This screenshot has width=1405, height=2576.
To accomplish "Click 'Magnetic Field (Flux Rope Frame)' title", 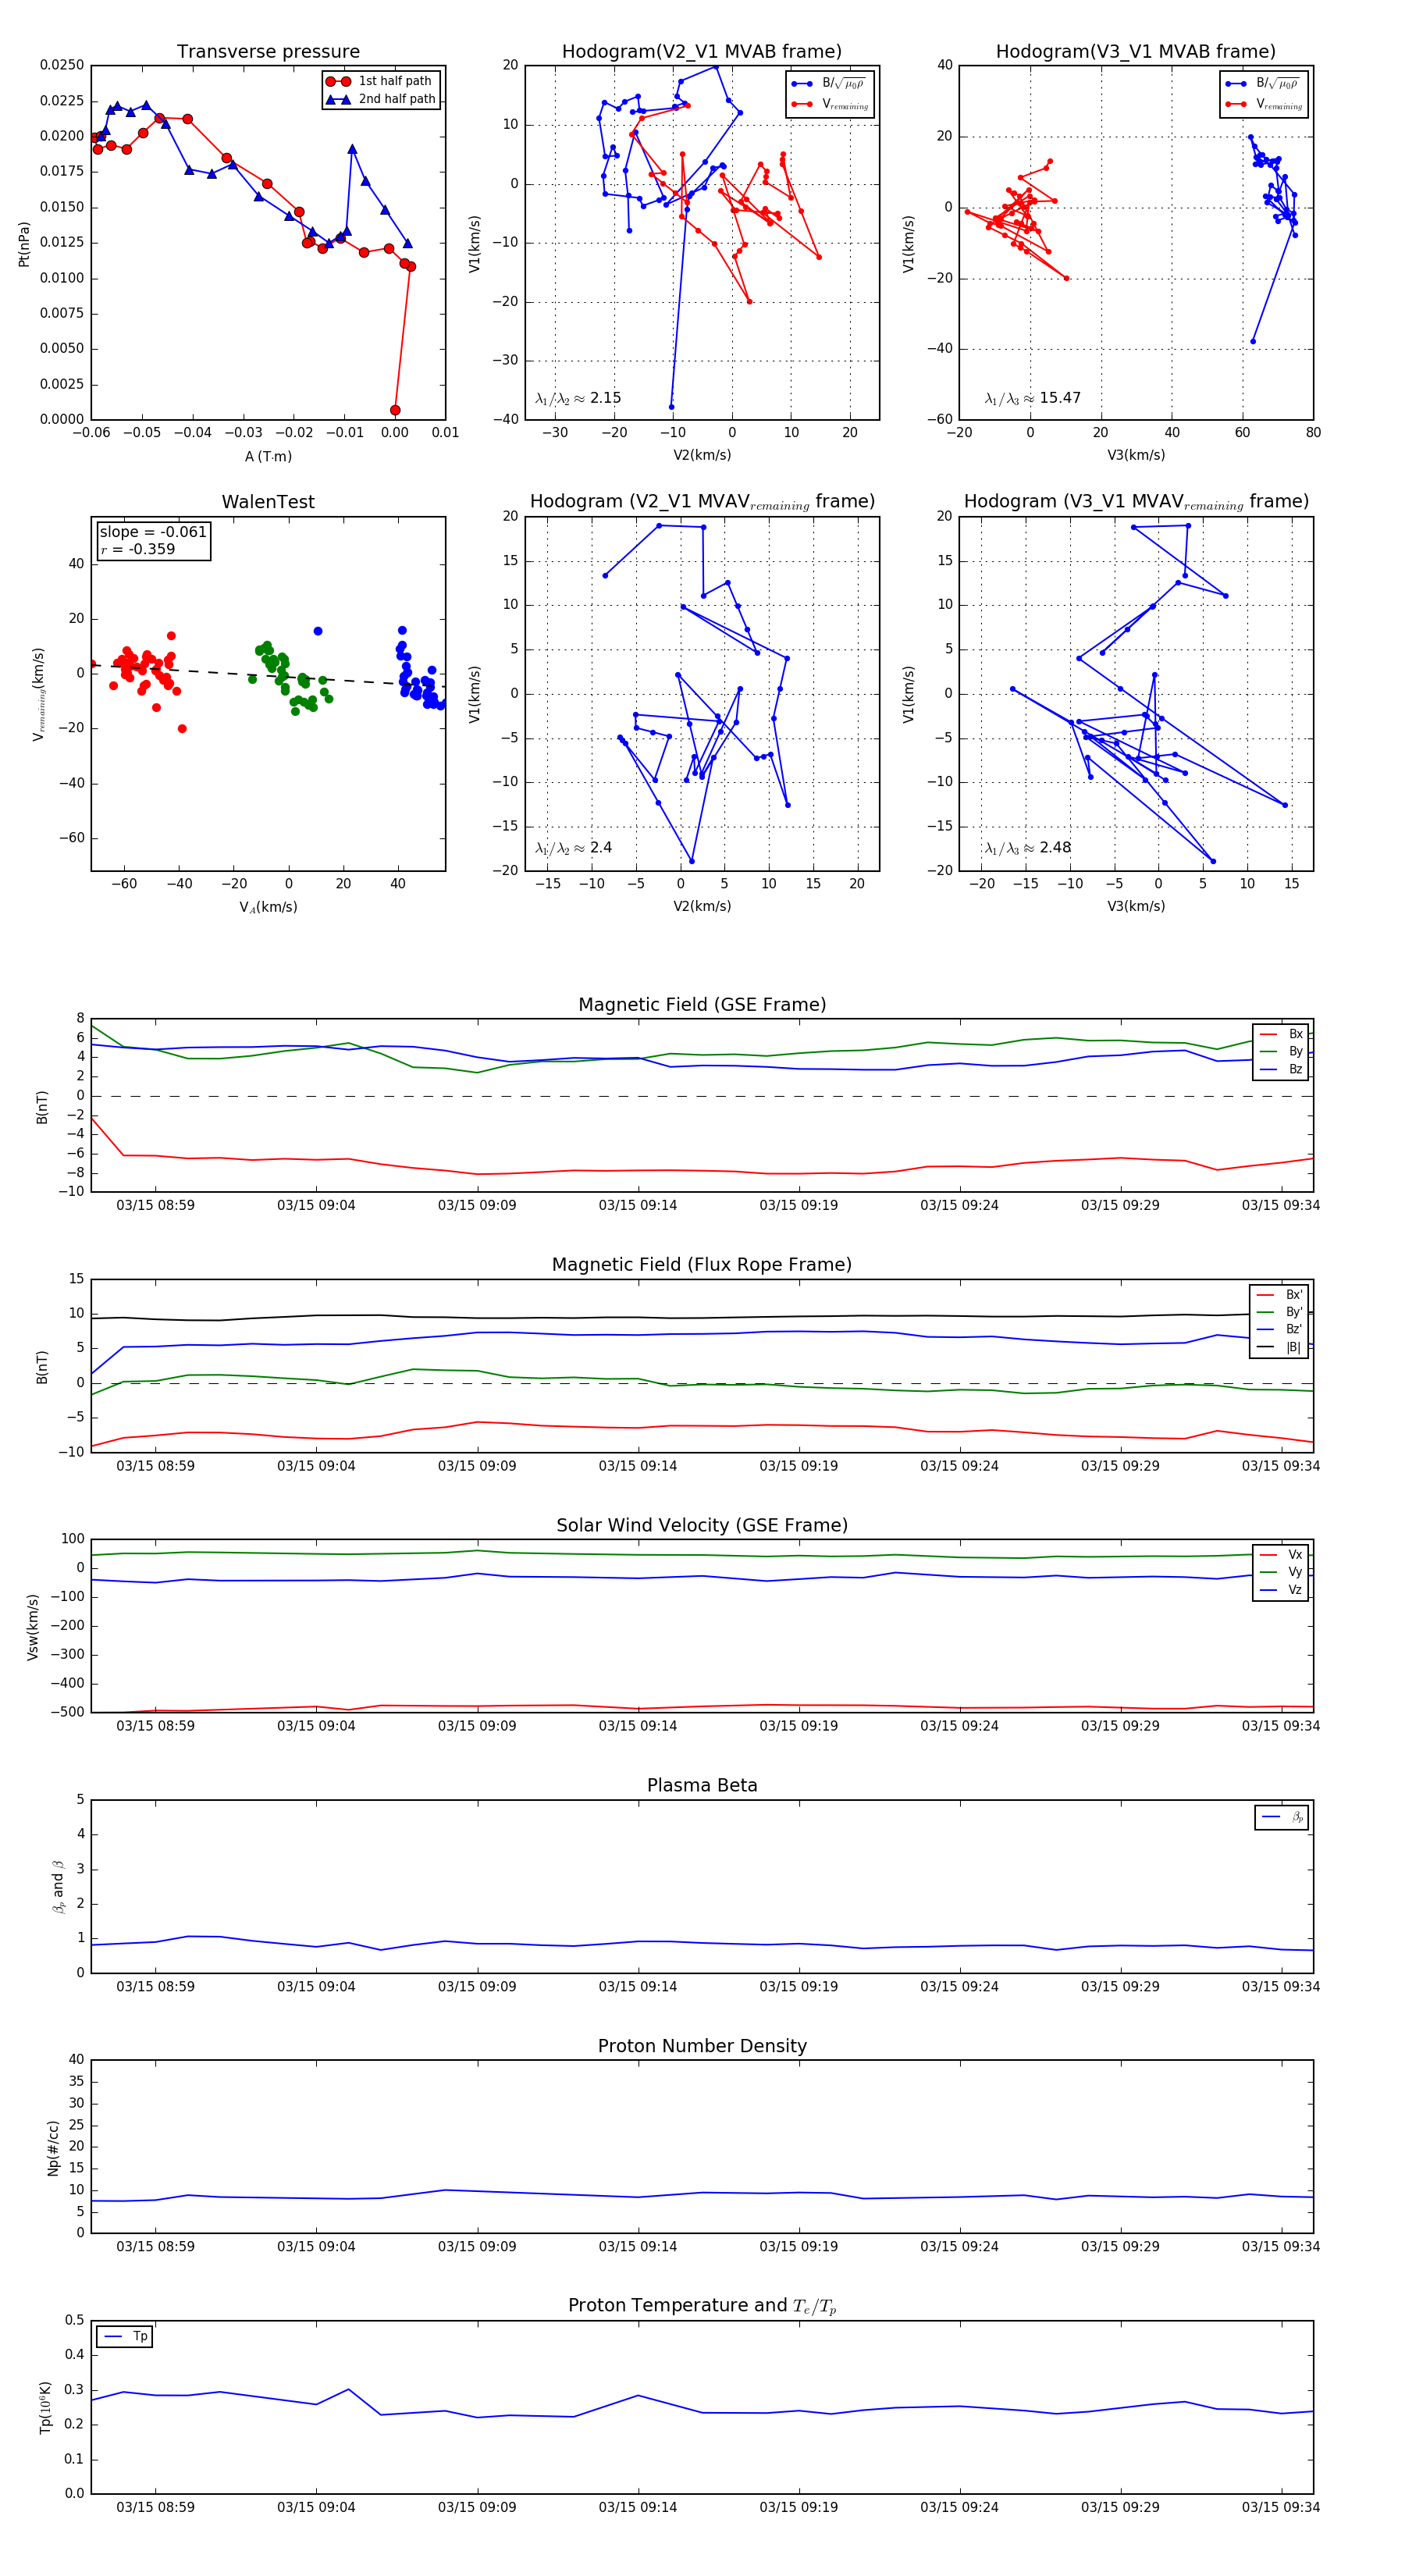I will [x=702, y=1265].
